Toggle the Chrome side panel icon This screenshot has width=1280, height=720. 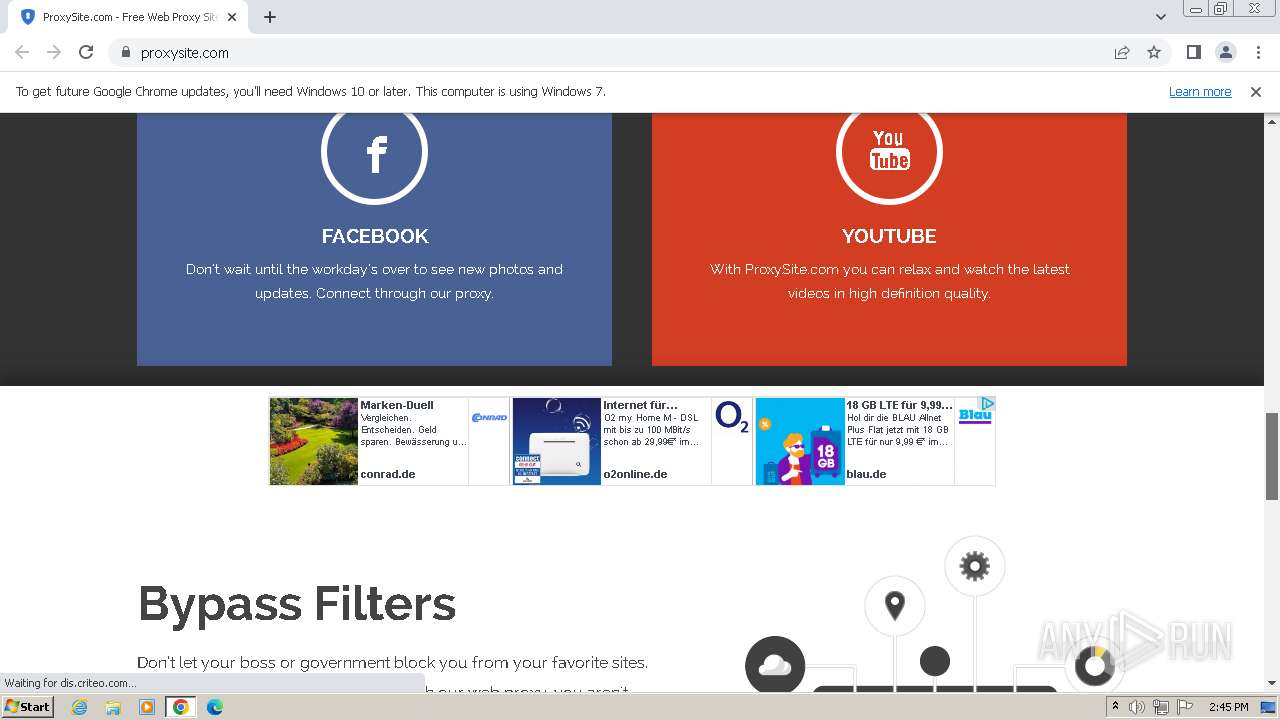(1193, 52)
